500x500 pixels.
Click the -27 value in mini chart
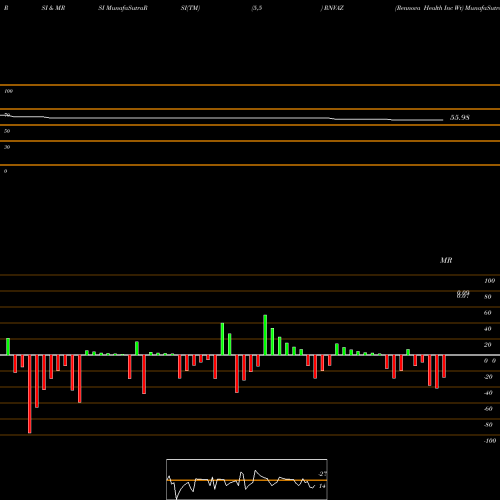[x=322, y=474]
